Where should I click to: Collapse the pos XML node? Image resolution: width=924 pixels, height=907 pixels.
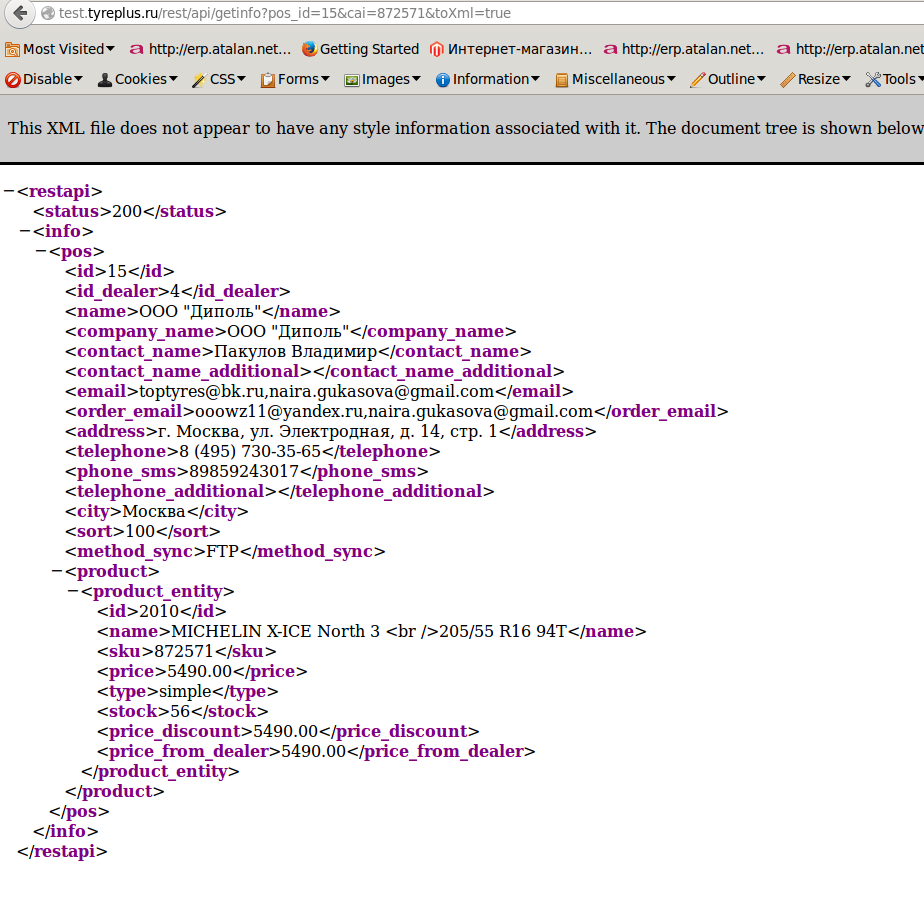[41, 251]
